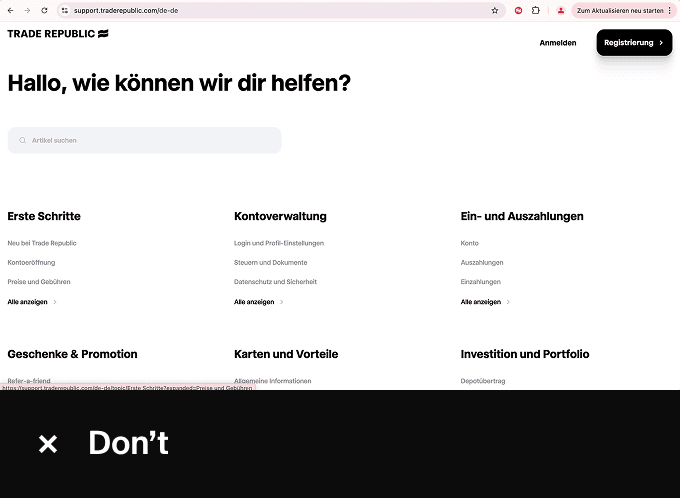Screen dimensions: 680x498
Task: Bookmark this page with the star icon
Action: click(495, 10)
